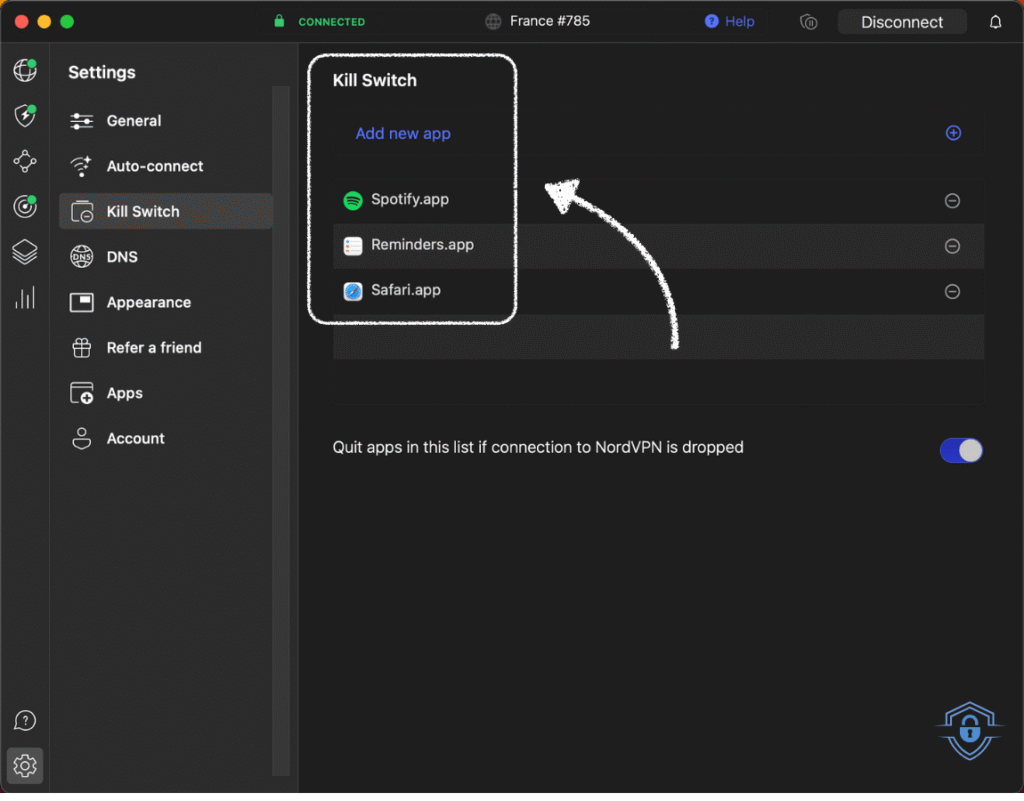This screenshot has width=1024, height=801.
Task: Open the stacked layers sidebar icon
Action: click(25, 252)
